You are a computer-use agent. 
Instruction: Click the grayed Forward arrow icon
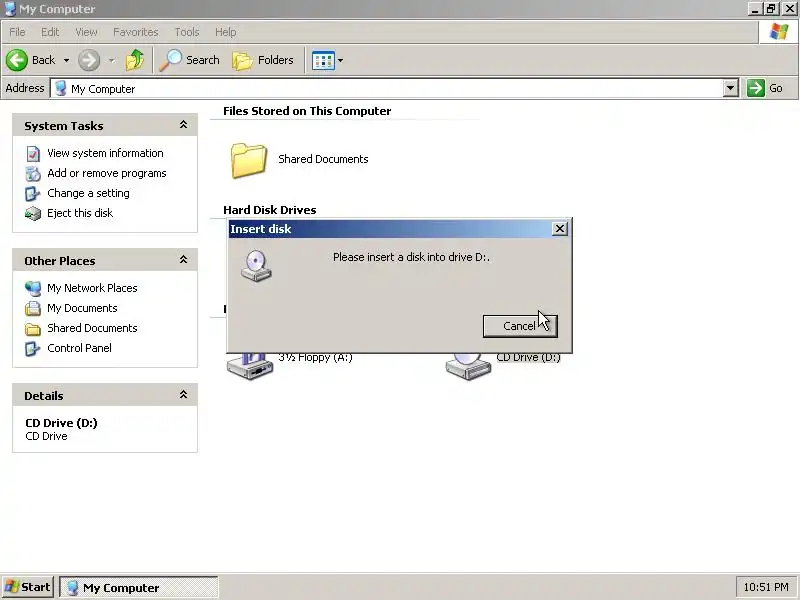point(89,60)
